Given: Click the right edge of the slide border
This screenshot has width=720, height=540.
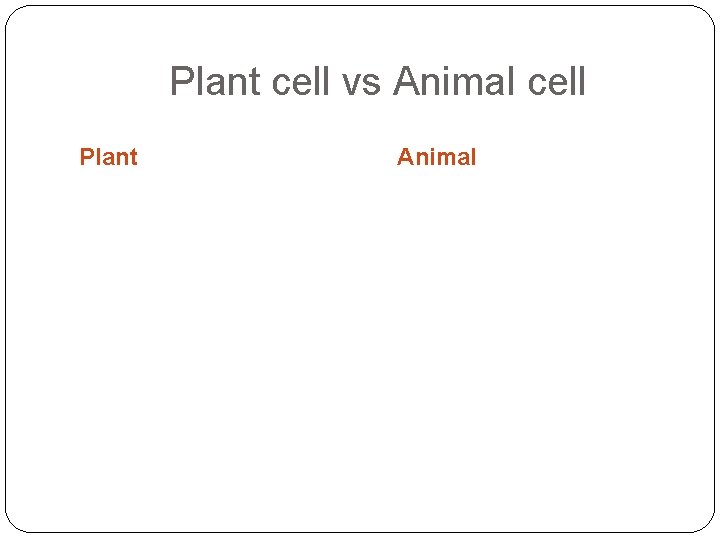Looking at the screenshot, I should 714,270.
